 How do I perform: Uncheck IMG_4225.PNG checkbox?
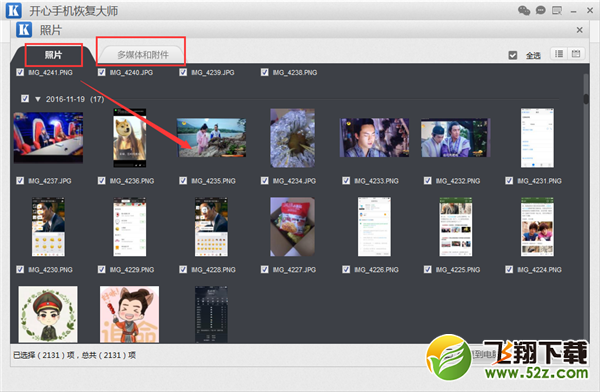tap(427, 270)
